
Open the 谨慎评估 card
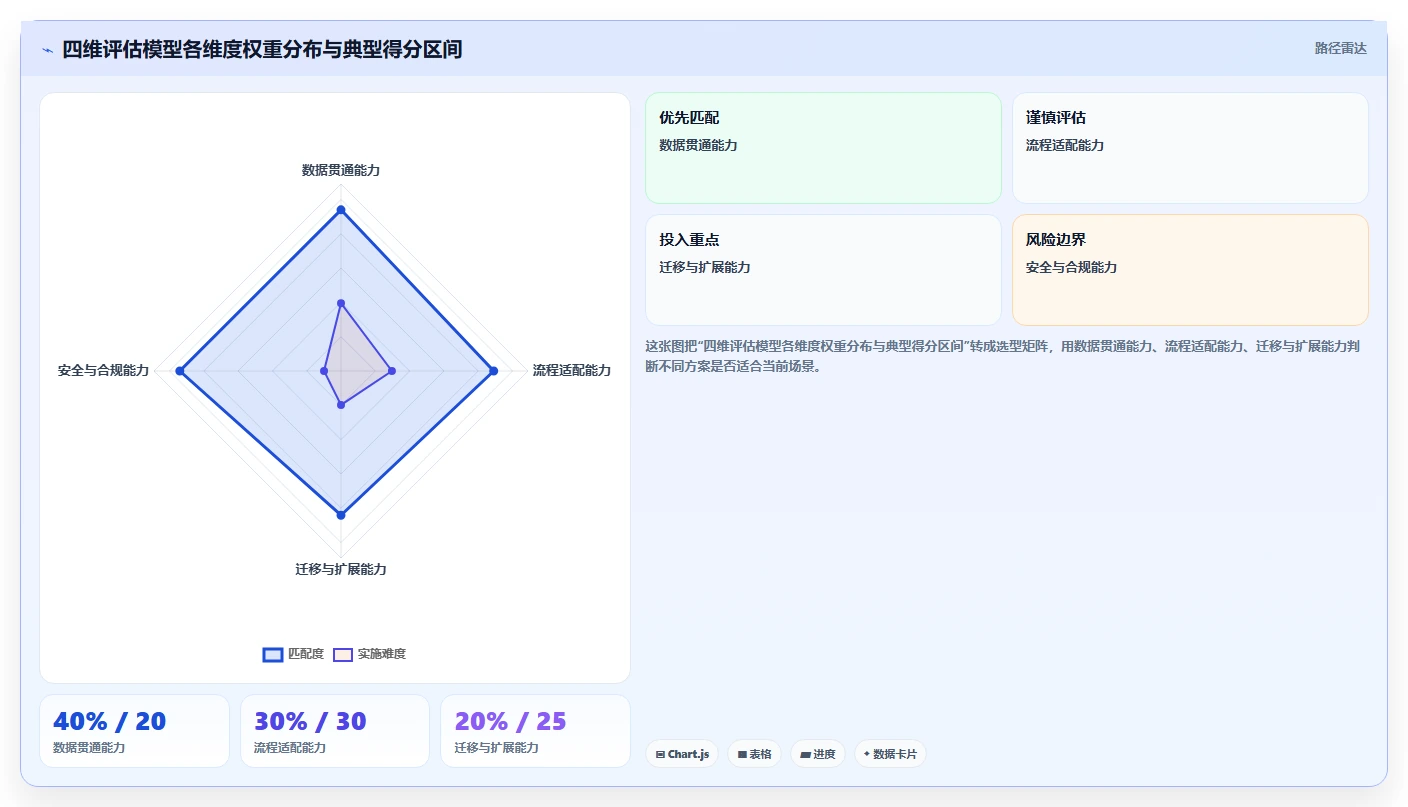click(1190, 148)
